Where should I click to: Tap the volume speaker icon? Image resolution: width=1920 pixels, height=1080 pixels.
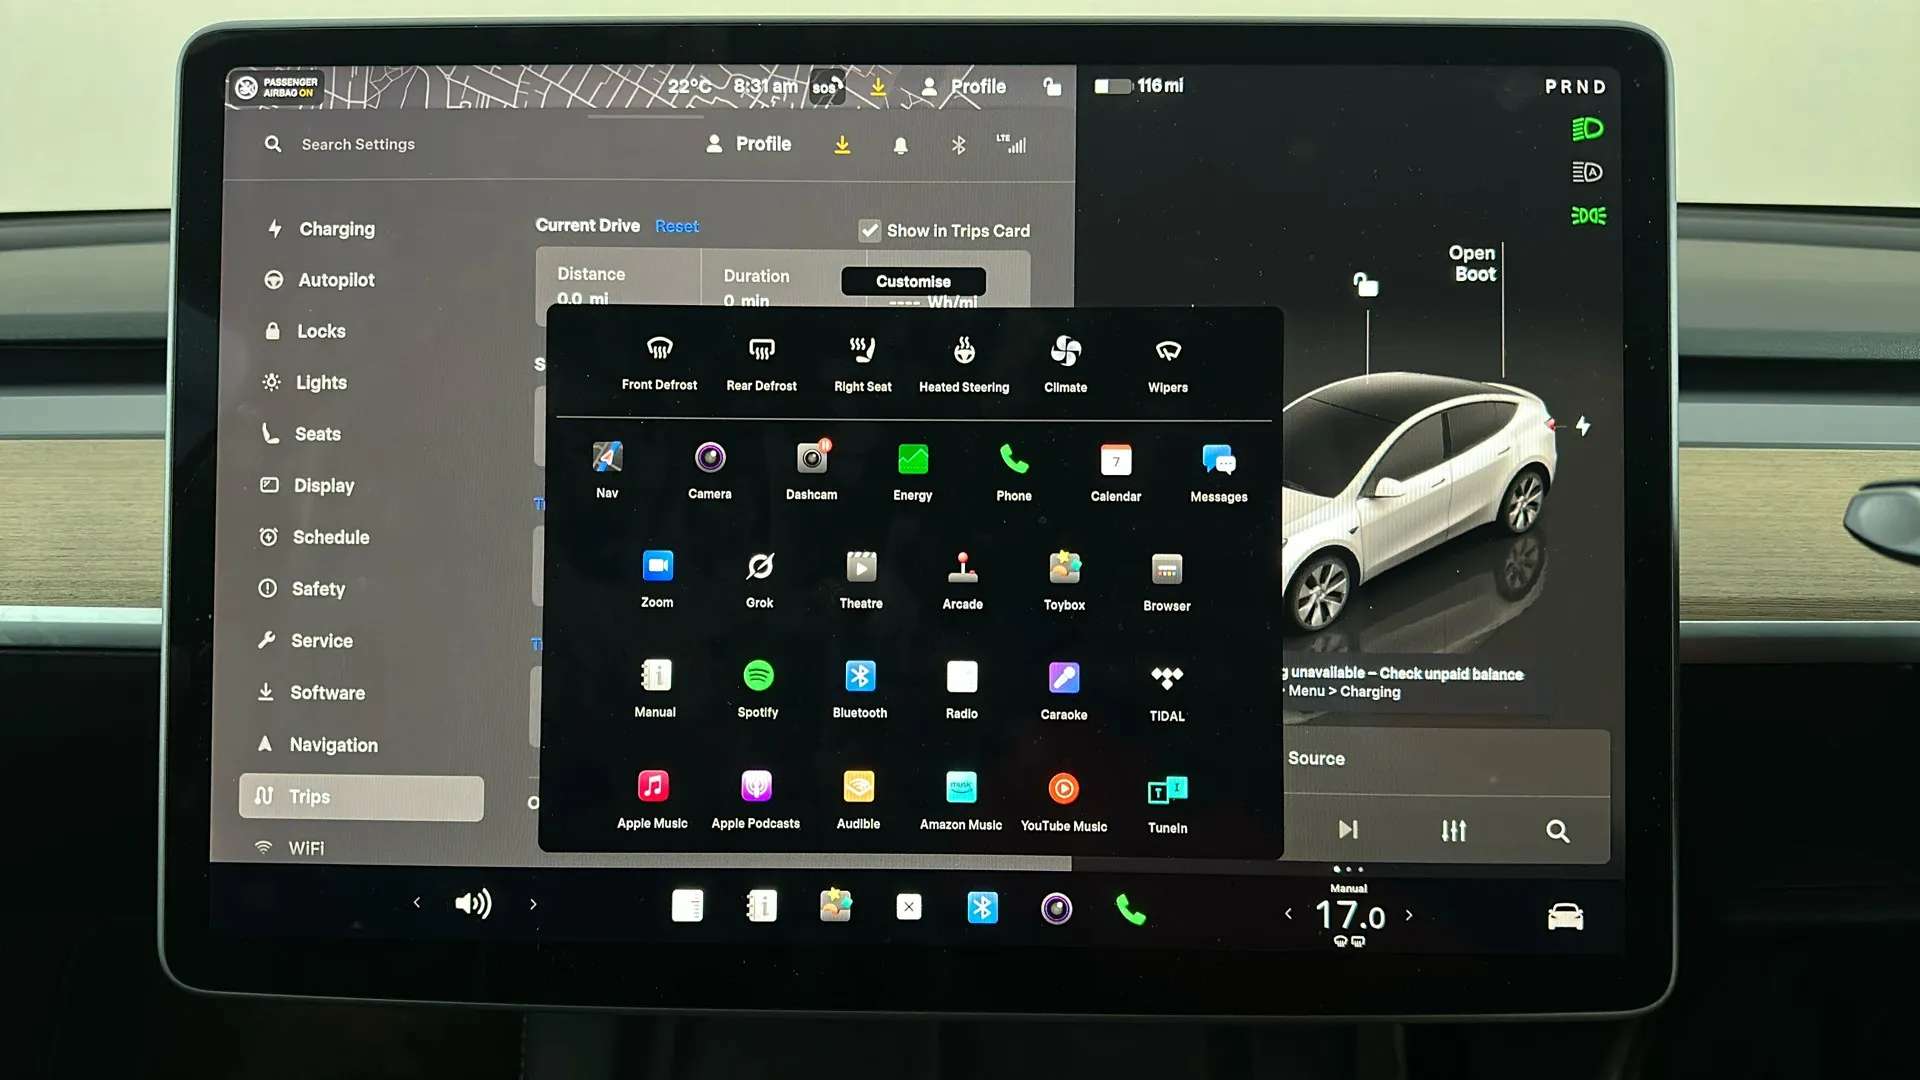473,904
